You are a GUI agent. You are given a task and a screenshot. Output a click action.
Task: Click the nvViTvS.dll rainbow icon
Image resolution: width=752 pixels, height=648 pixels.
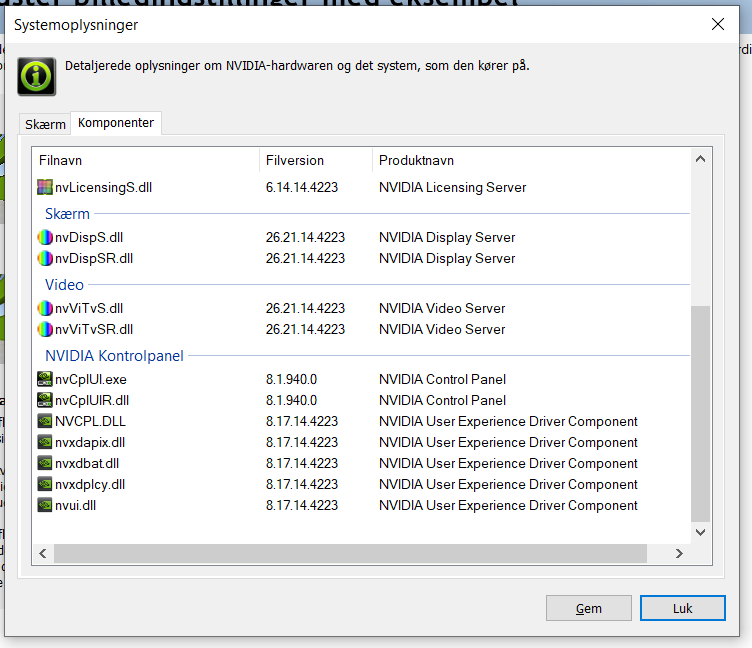[x=45, y=308]
